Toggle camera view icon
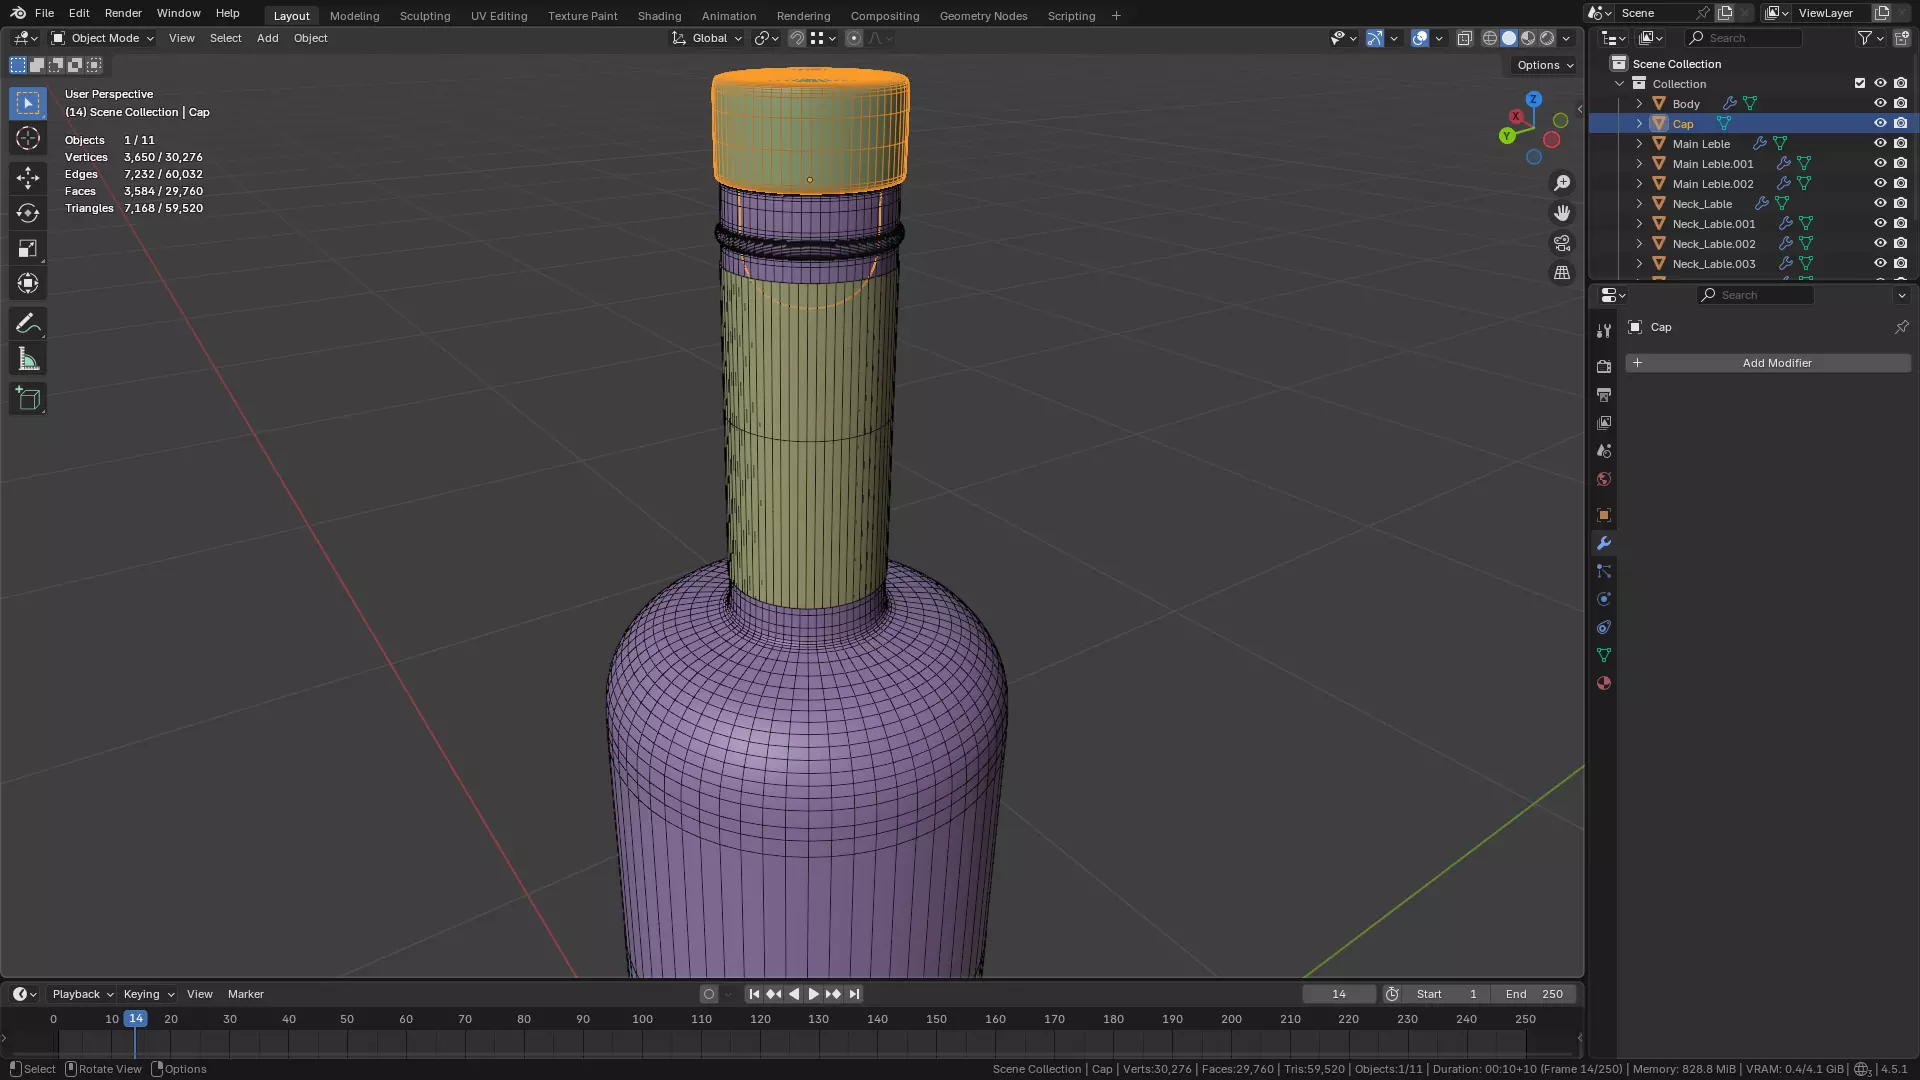 click(1562, 243)
